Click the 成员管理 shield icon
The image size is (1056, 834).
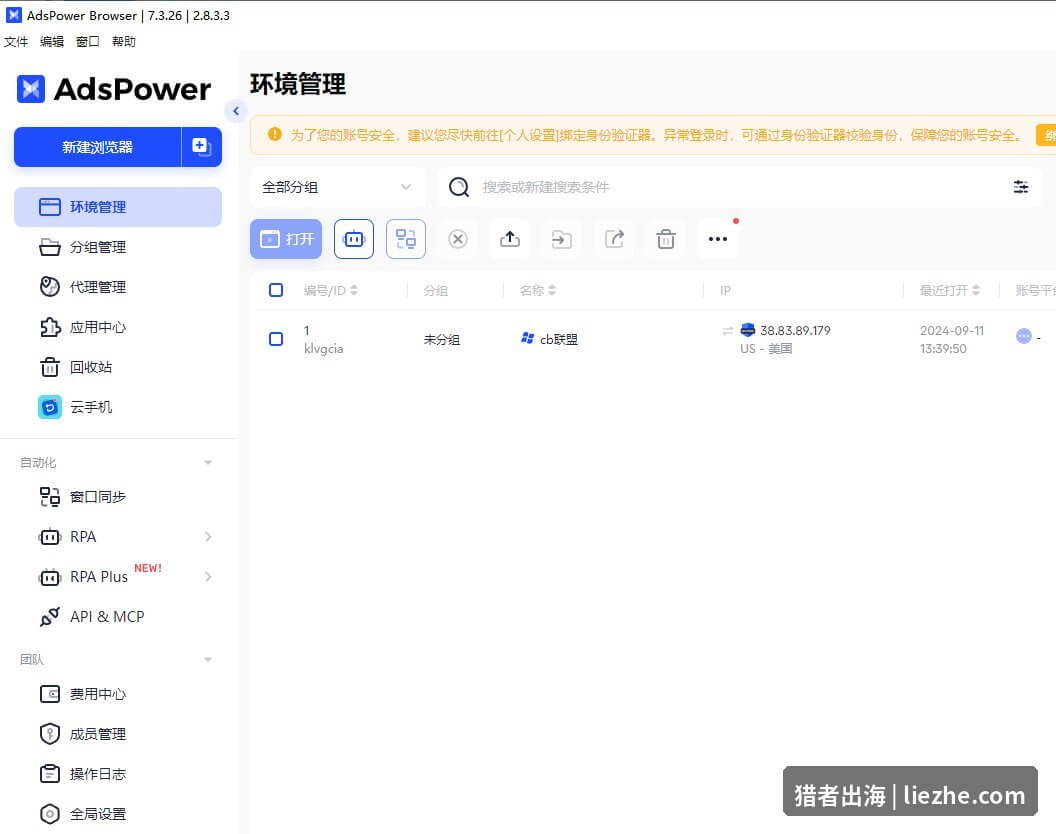point(50,734)
